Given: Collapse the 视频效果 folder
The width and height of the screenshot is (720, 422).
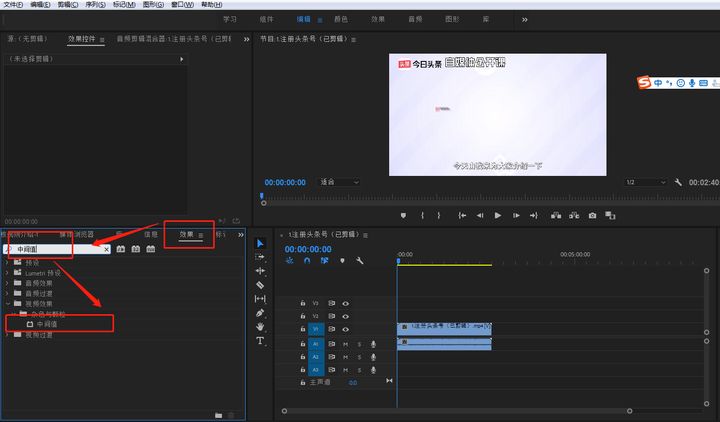Looking at the screenshot, I should (7, 304).
